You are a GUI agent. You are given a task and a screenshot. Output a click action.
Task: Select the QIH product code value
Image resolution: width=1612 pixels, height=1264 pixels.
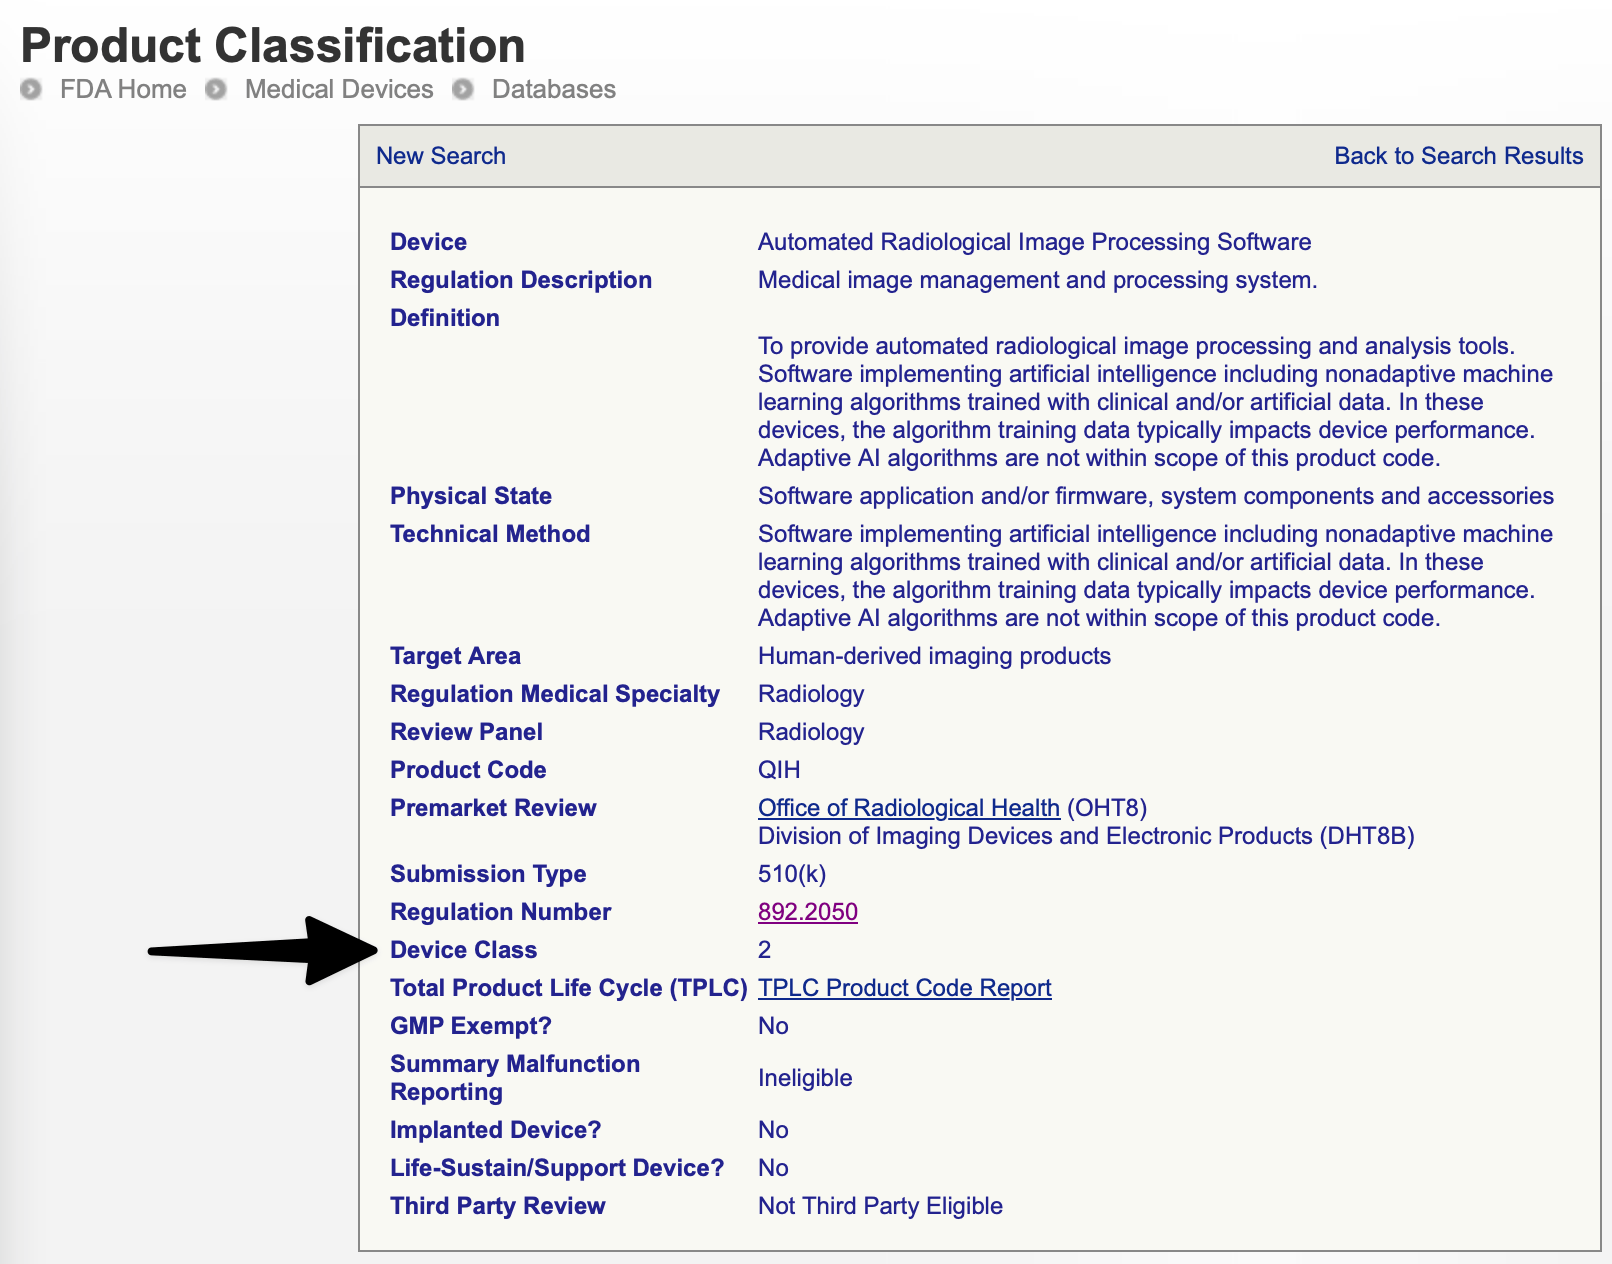tap(779, 770)
